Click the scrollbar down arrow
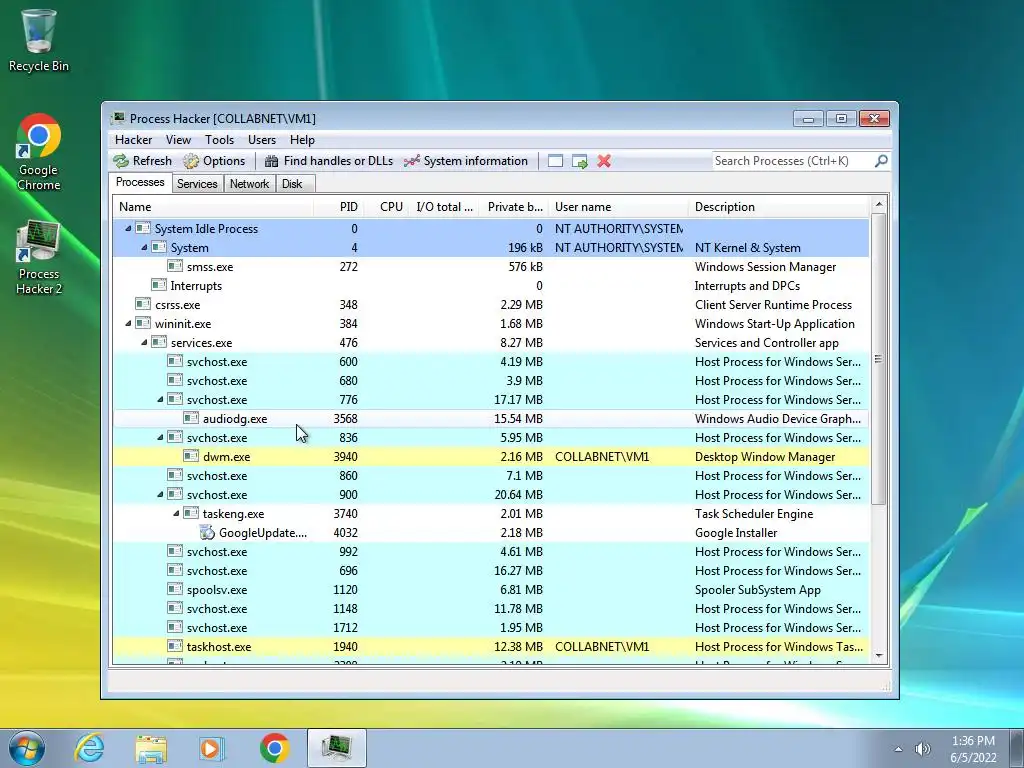1024x768 pixels. click(x=878, y=656)
